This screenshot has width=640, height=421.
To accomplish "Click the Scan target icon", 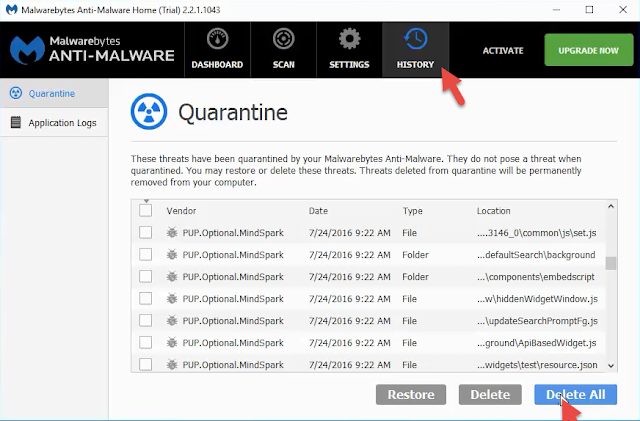I will (x=283, y=39).
